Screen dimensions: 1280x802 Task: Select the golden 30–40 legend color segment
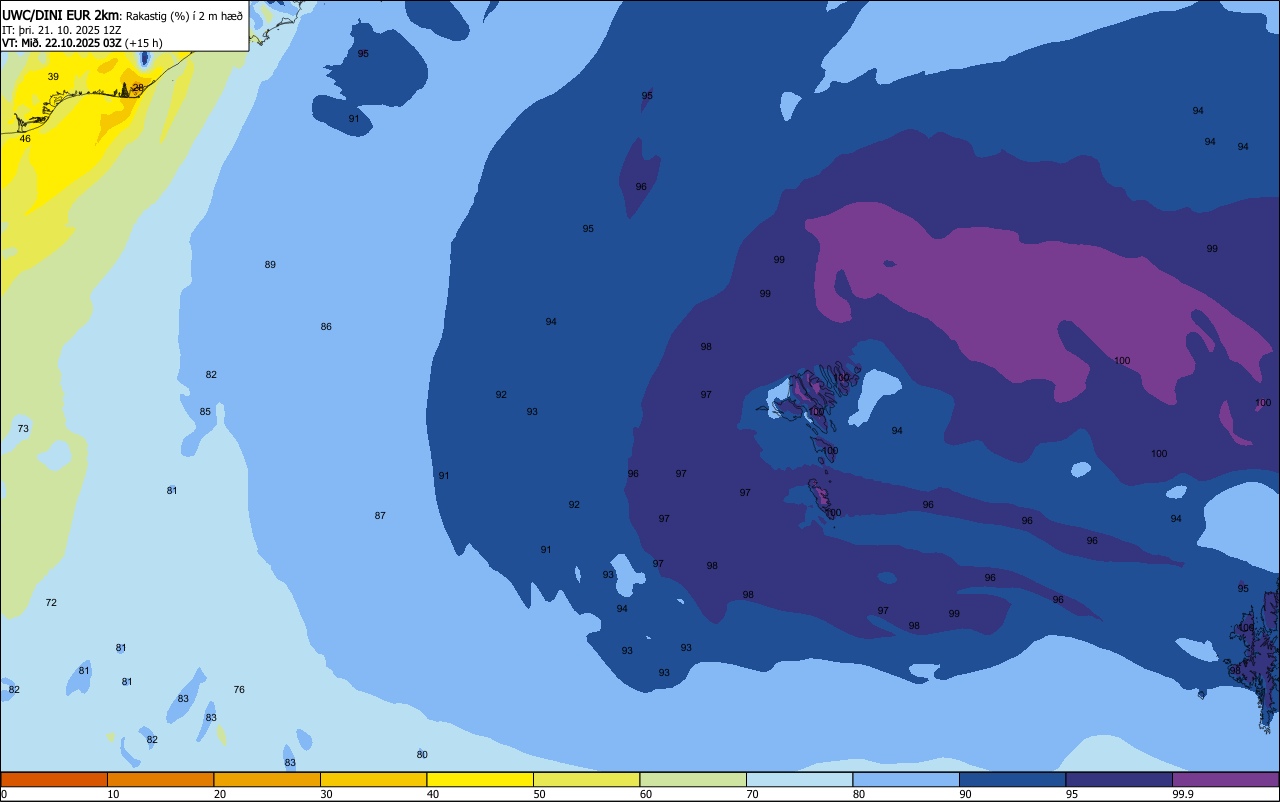click(373, 779)
